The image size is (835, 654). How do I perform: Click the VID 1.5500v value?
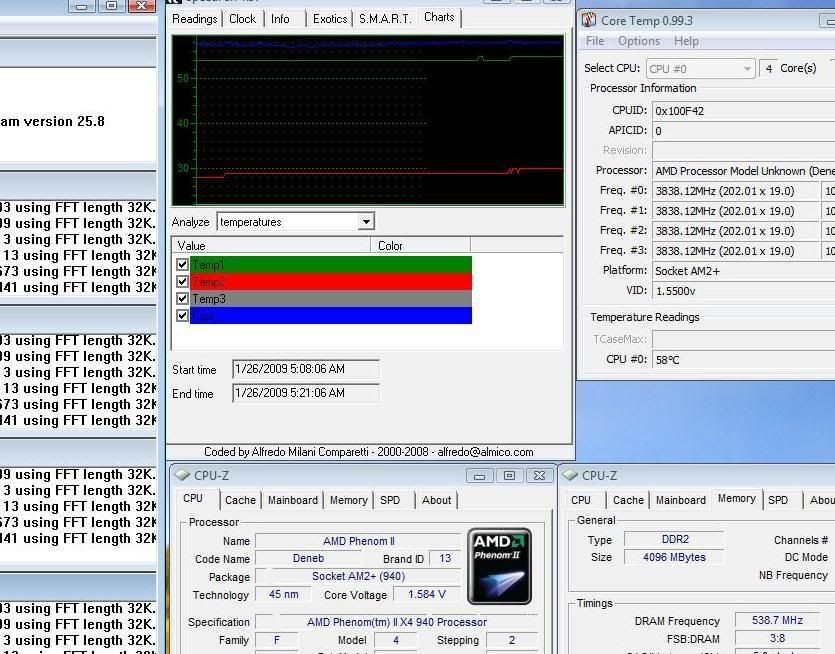tap(675, 291)
